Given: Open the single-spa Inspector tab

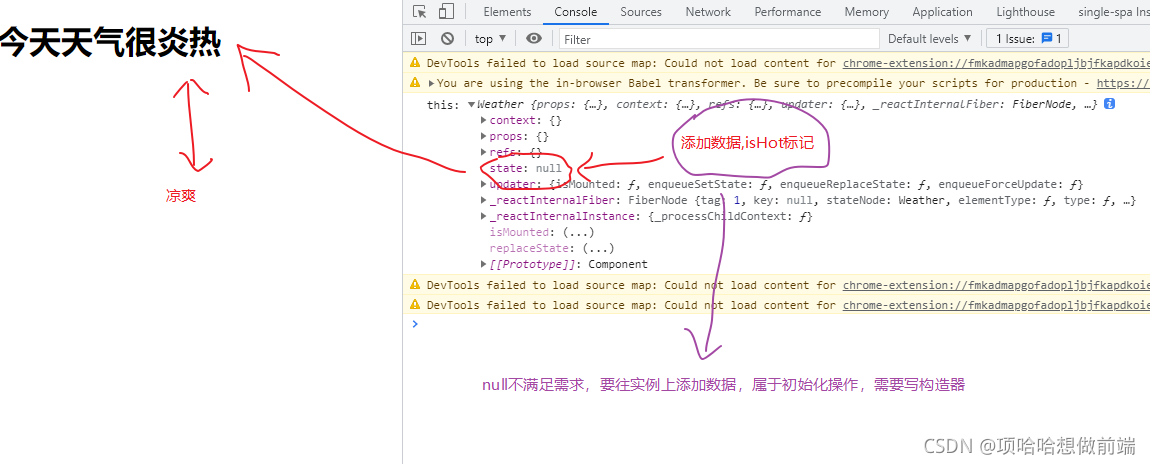Looking at the screenshot, I should click(1113, 12).
